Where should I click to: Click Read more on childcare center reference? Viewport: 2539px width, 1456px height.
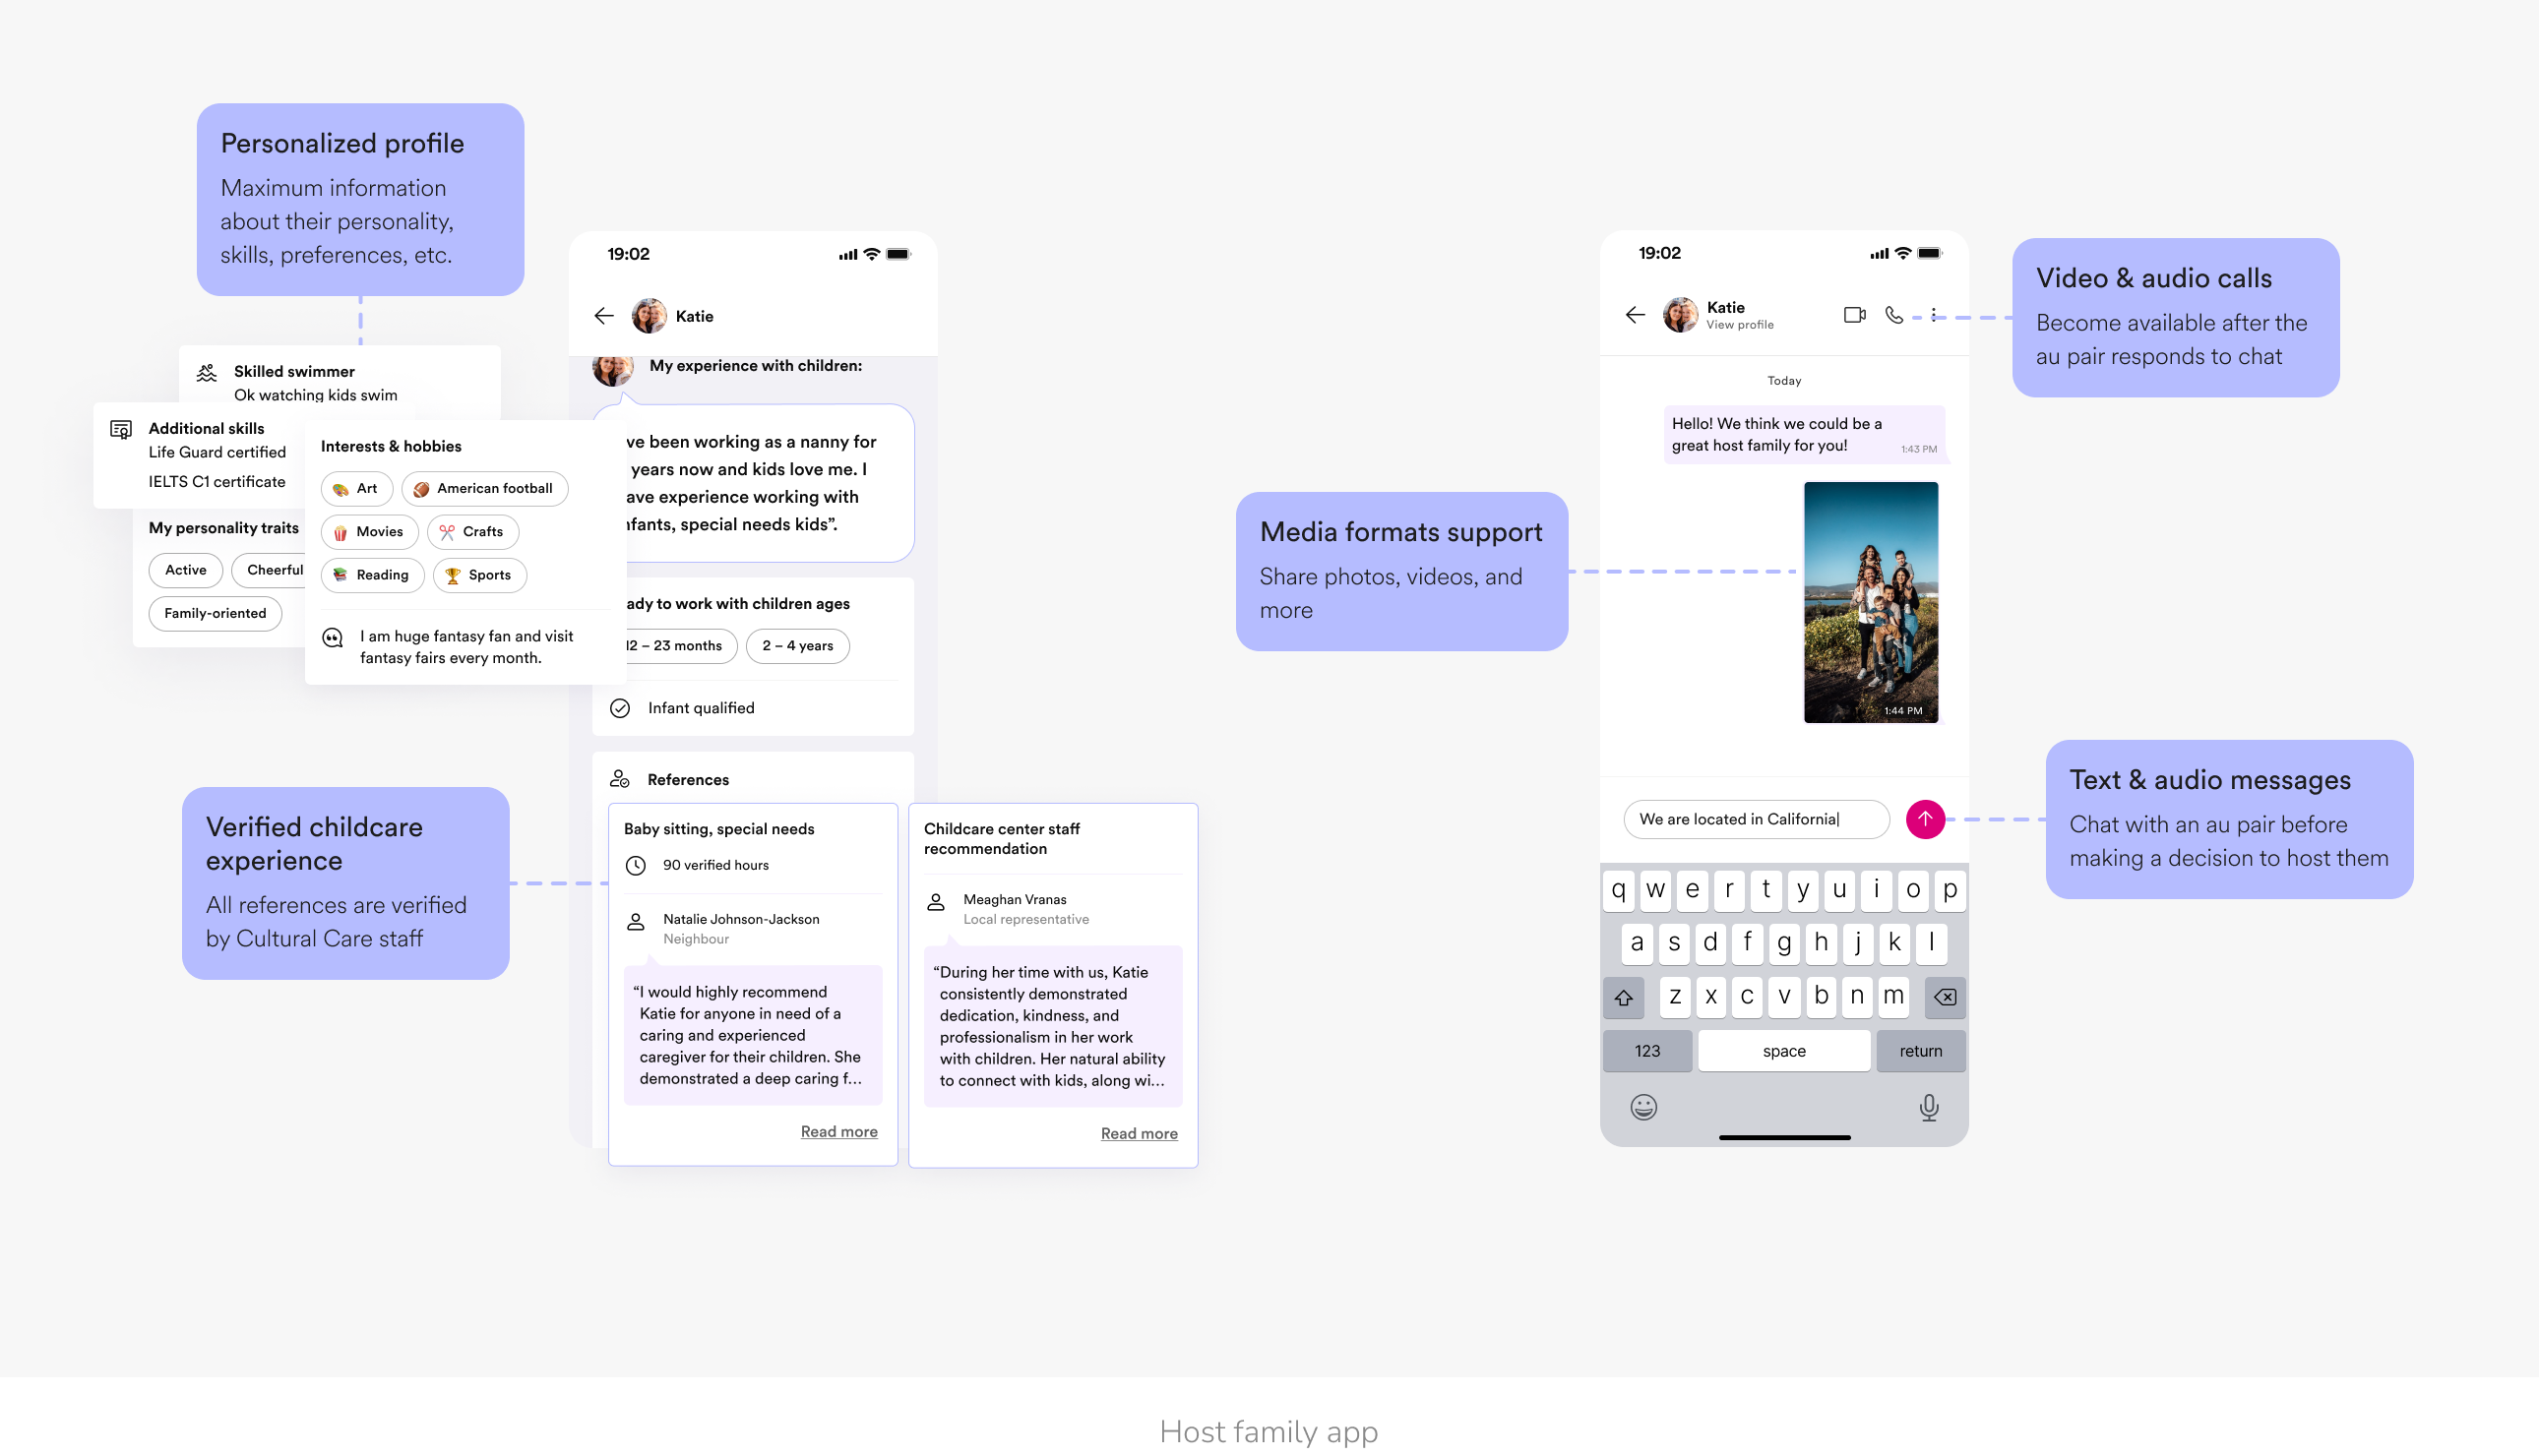pyautogui.click(x=1134, y=1133)
